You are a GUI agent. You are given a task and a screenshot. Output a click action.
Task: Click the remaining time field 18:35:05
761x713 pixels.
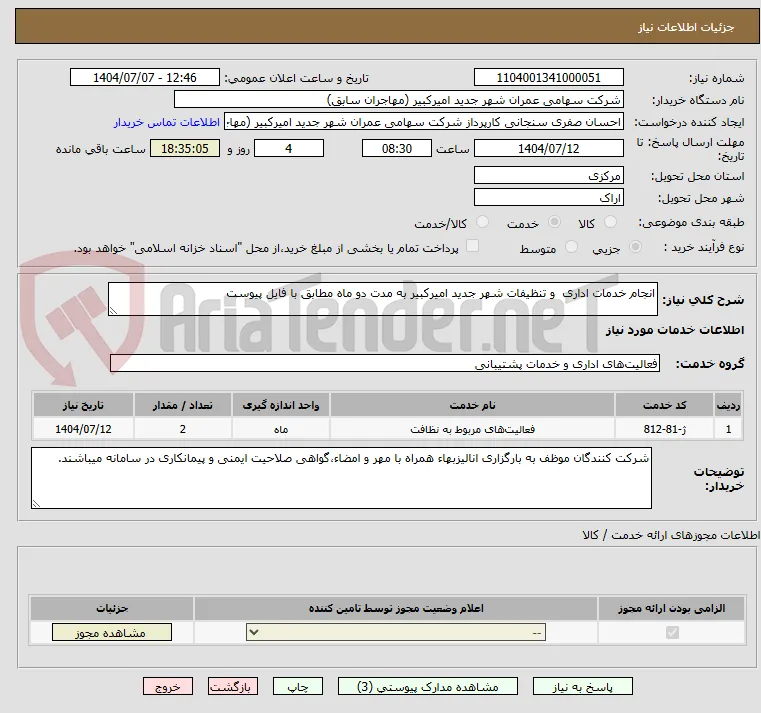[x=184, y=149]
